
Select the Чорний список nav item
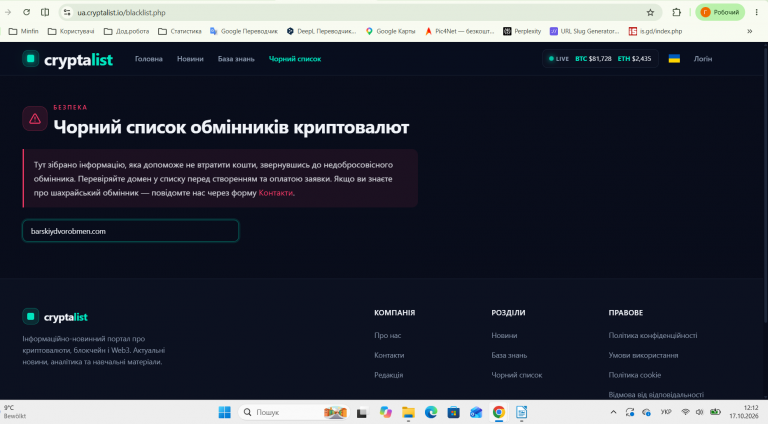295,59
